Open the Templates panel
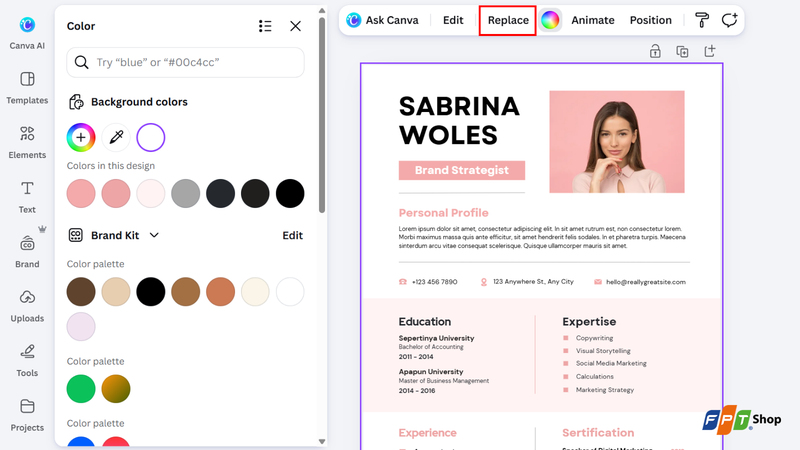The width and height of the screenshot is (800, 450). click(27, 88)
